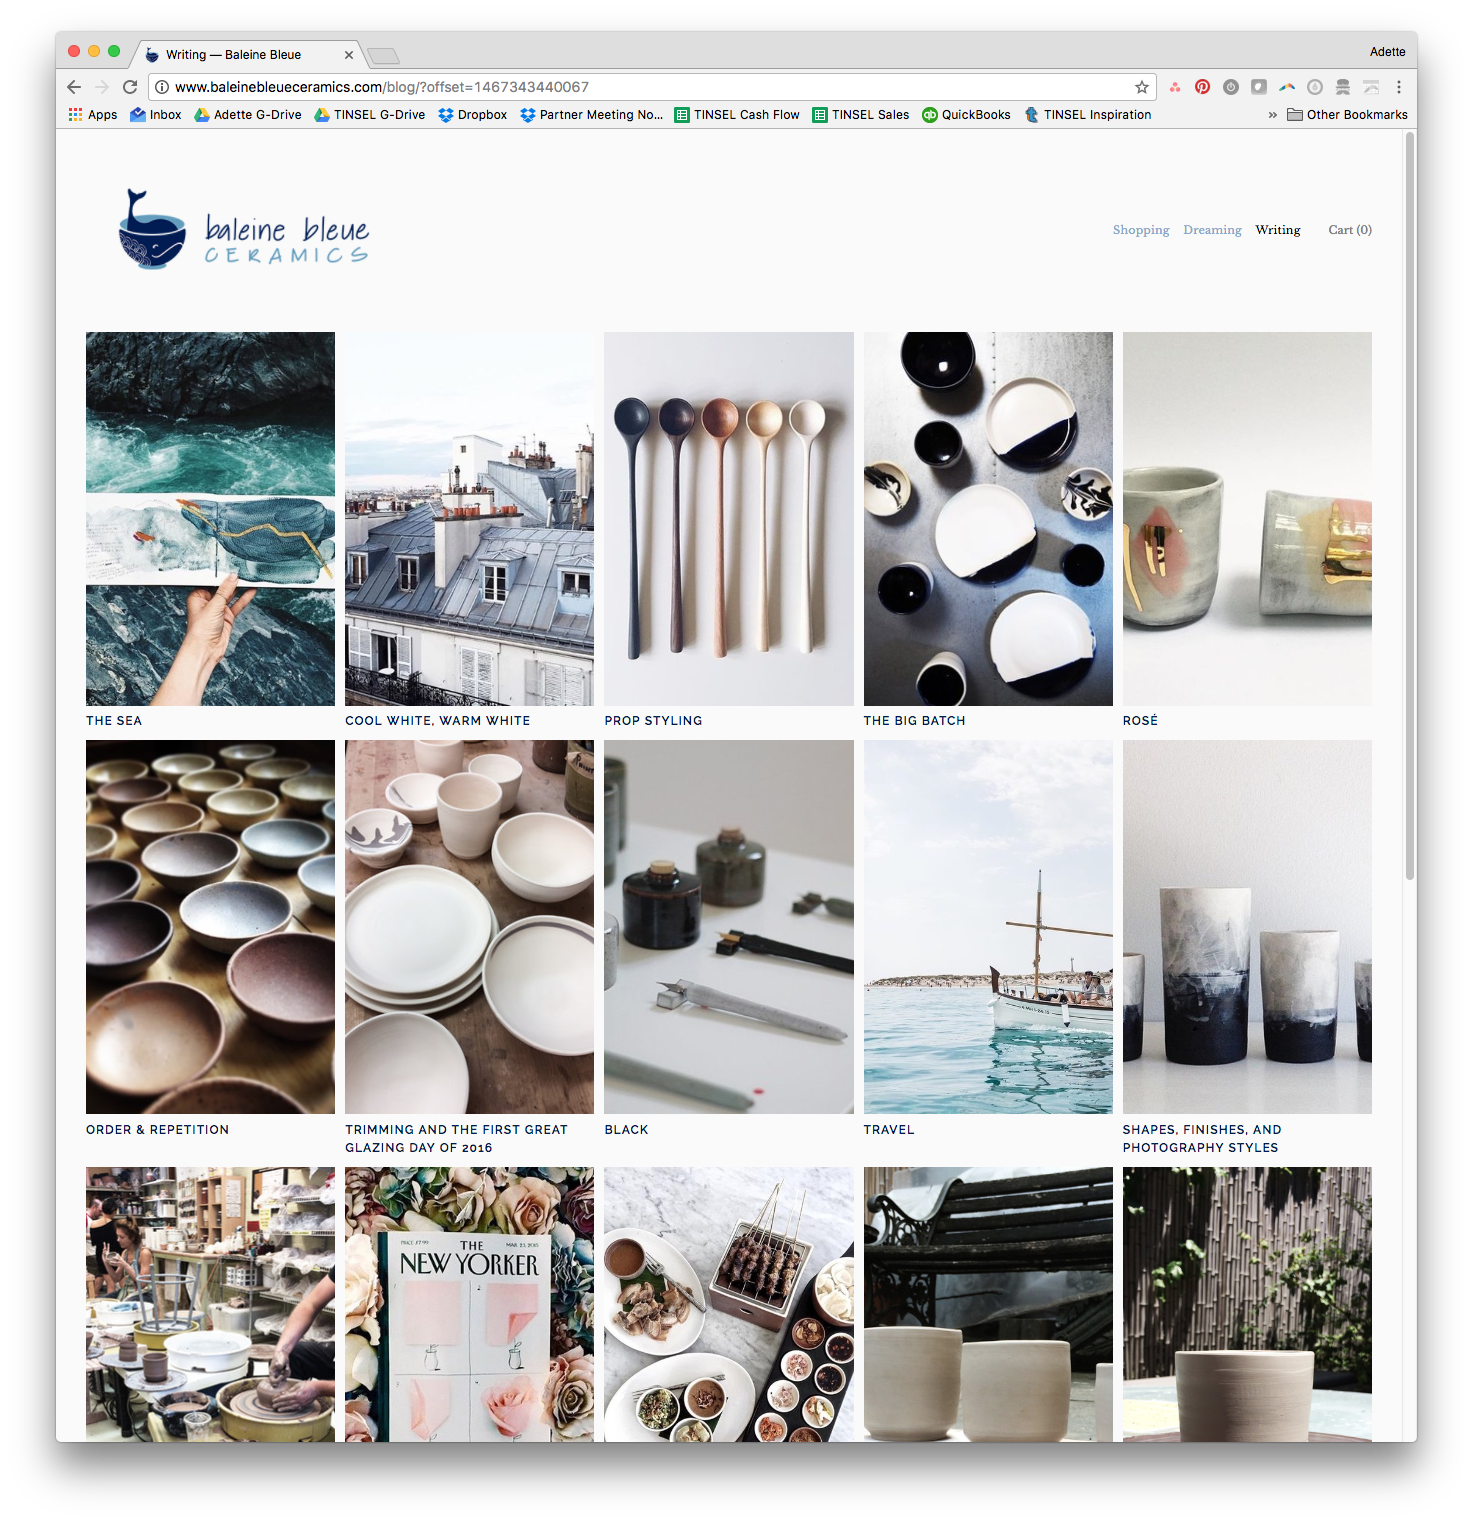The image size is (1473, 1522).
Task: Click the rows of glazed bowls thumbnail
Action: (x=210, y=927)
